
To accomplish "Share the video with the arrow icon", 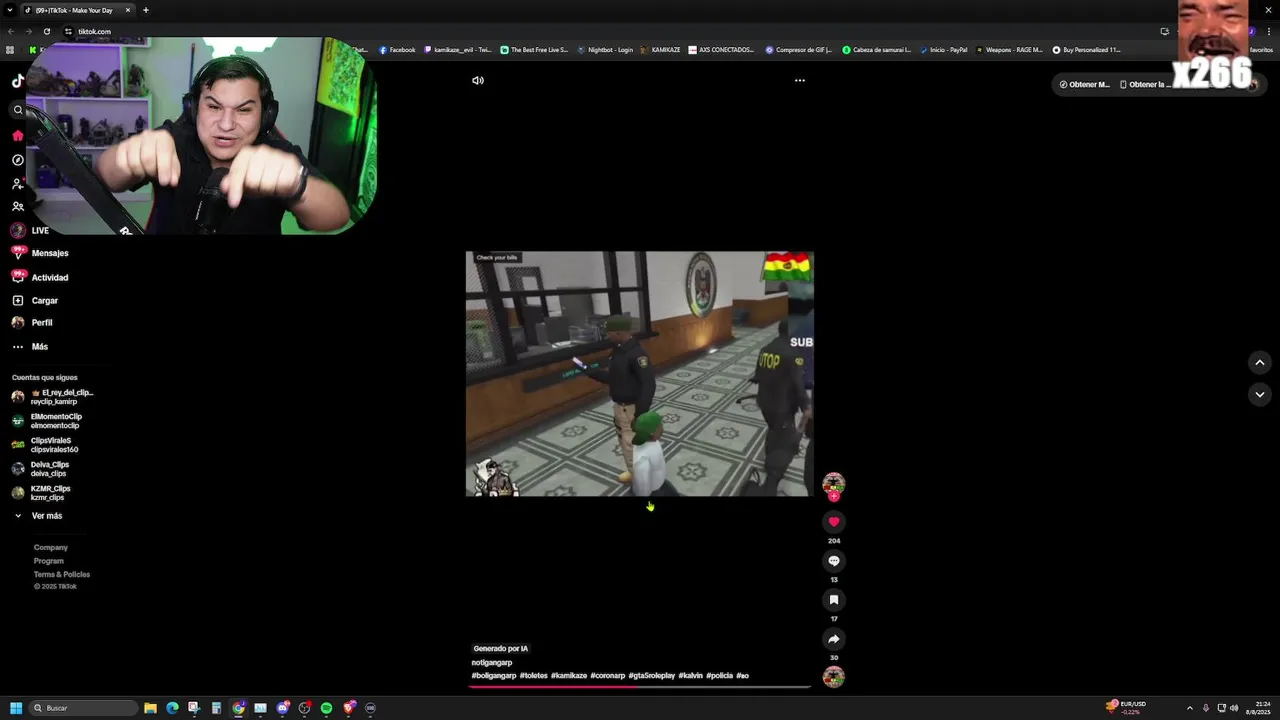I will 834,639.
